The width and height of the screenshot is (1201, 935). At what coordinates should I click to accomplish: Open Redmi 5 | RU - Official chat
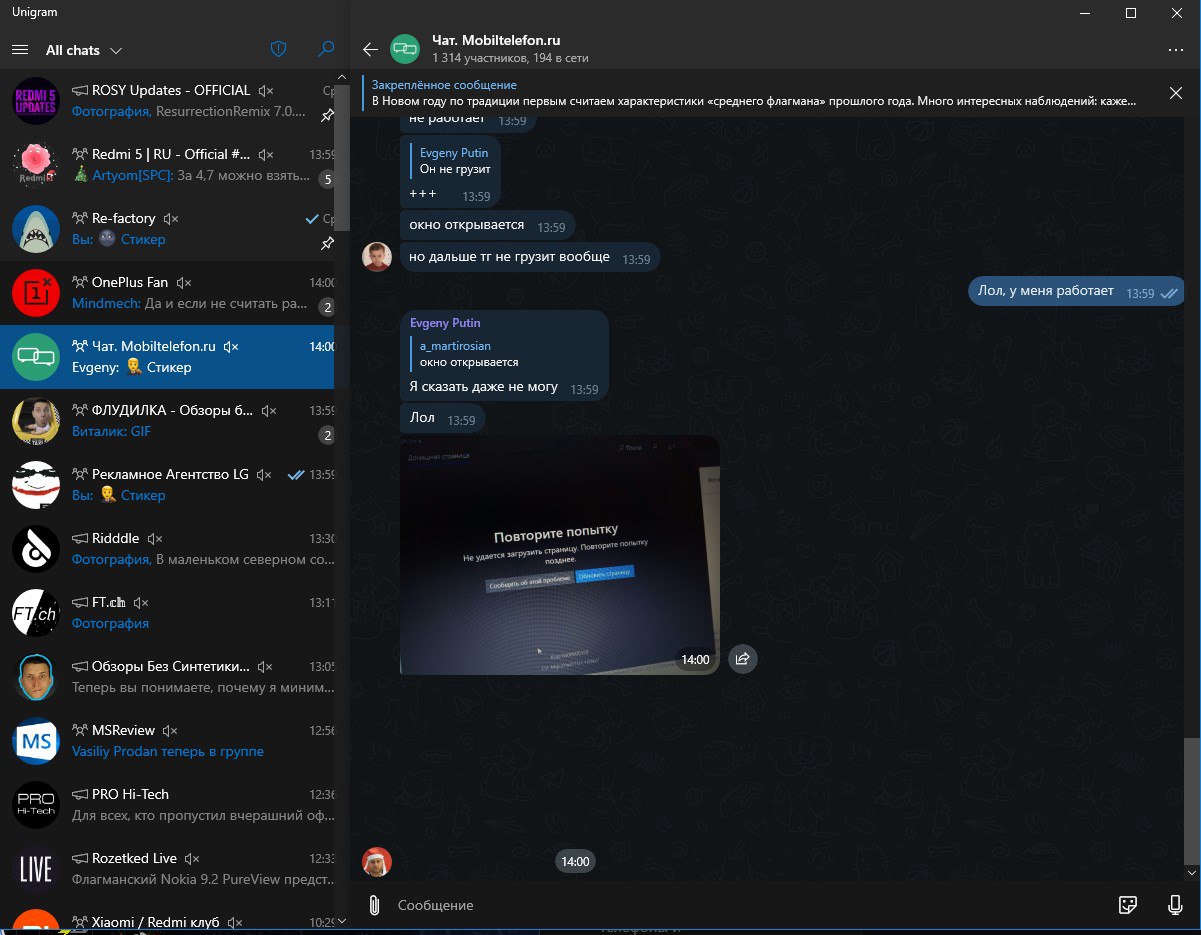[x=168, y=165]
